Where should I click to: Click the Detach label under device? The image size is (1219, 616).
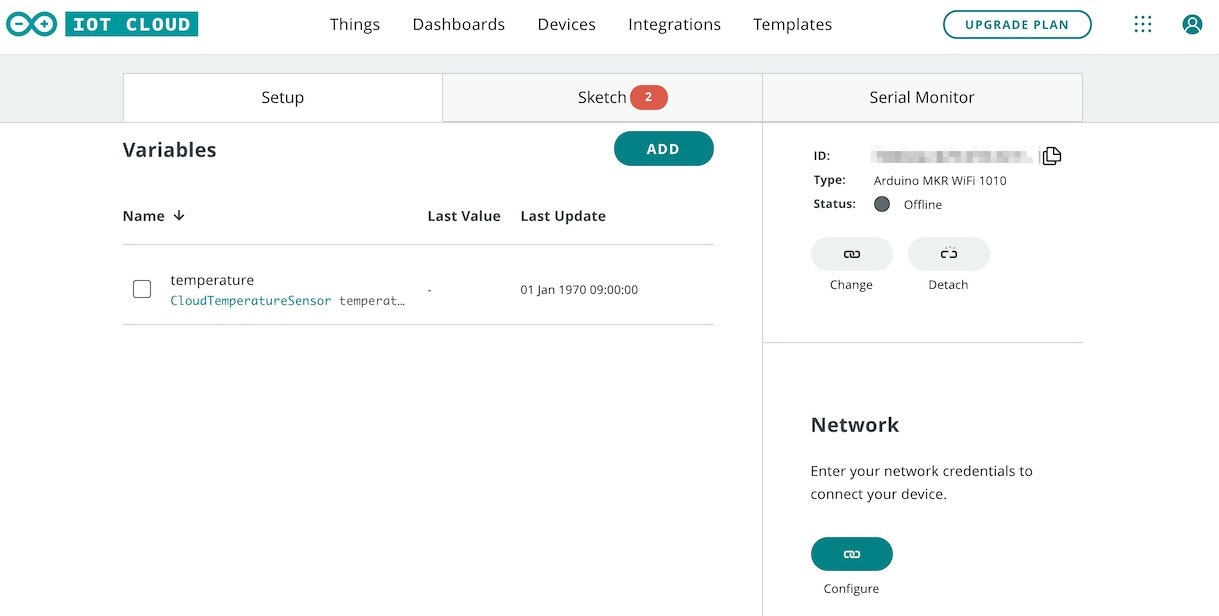948,285
